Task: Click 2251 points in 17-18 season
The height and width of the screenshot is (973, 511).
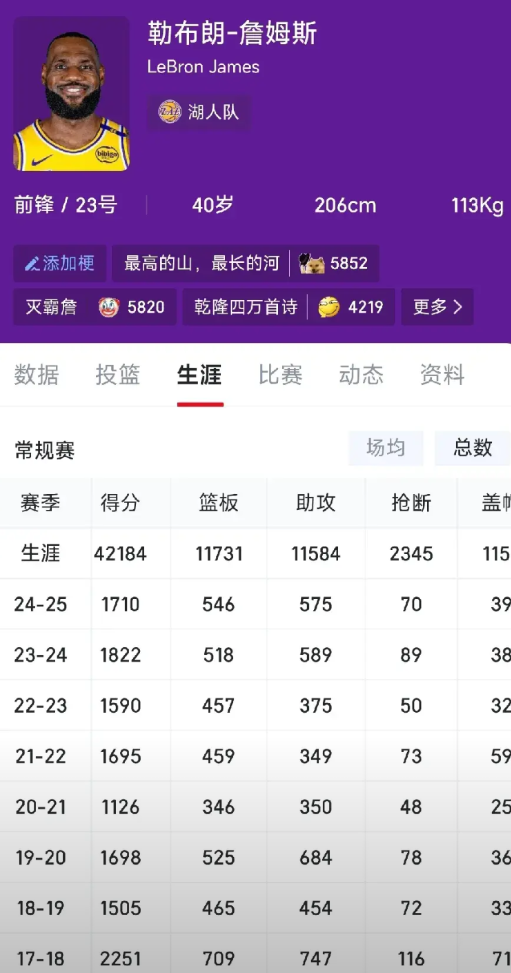Action: click(120, 959)
